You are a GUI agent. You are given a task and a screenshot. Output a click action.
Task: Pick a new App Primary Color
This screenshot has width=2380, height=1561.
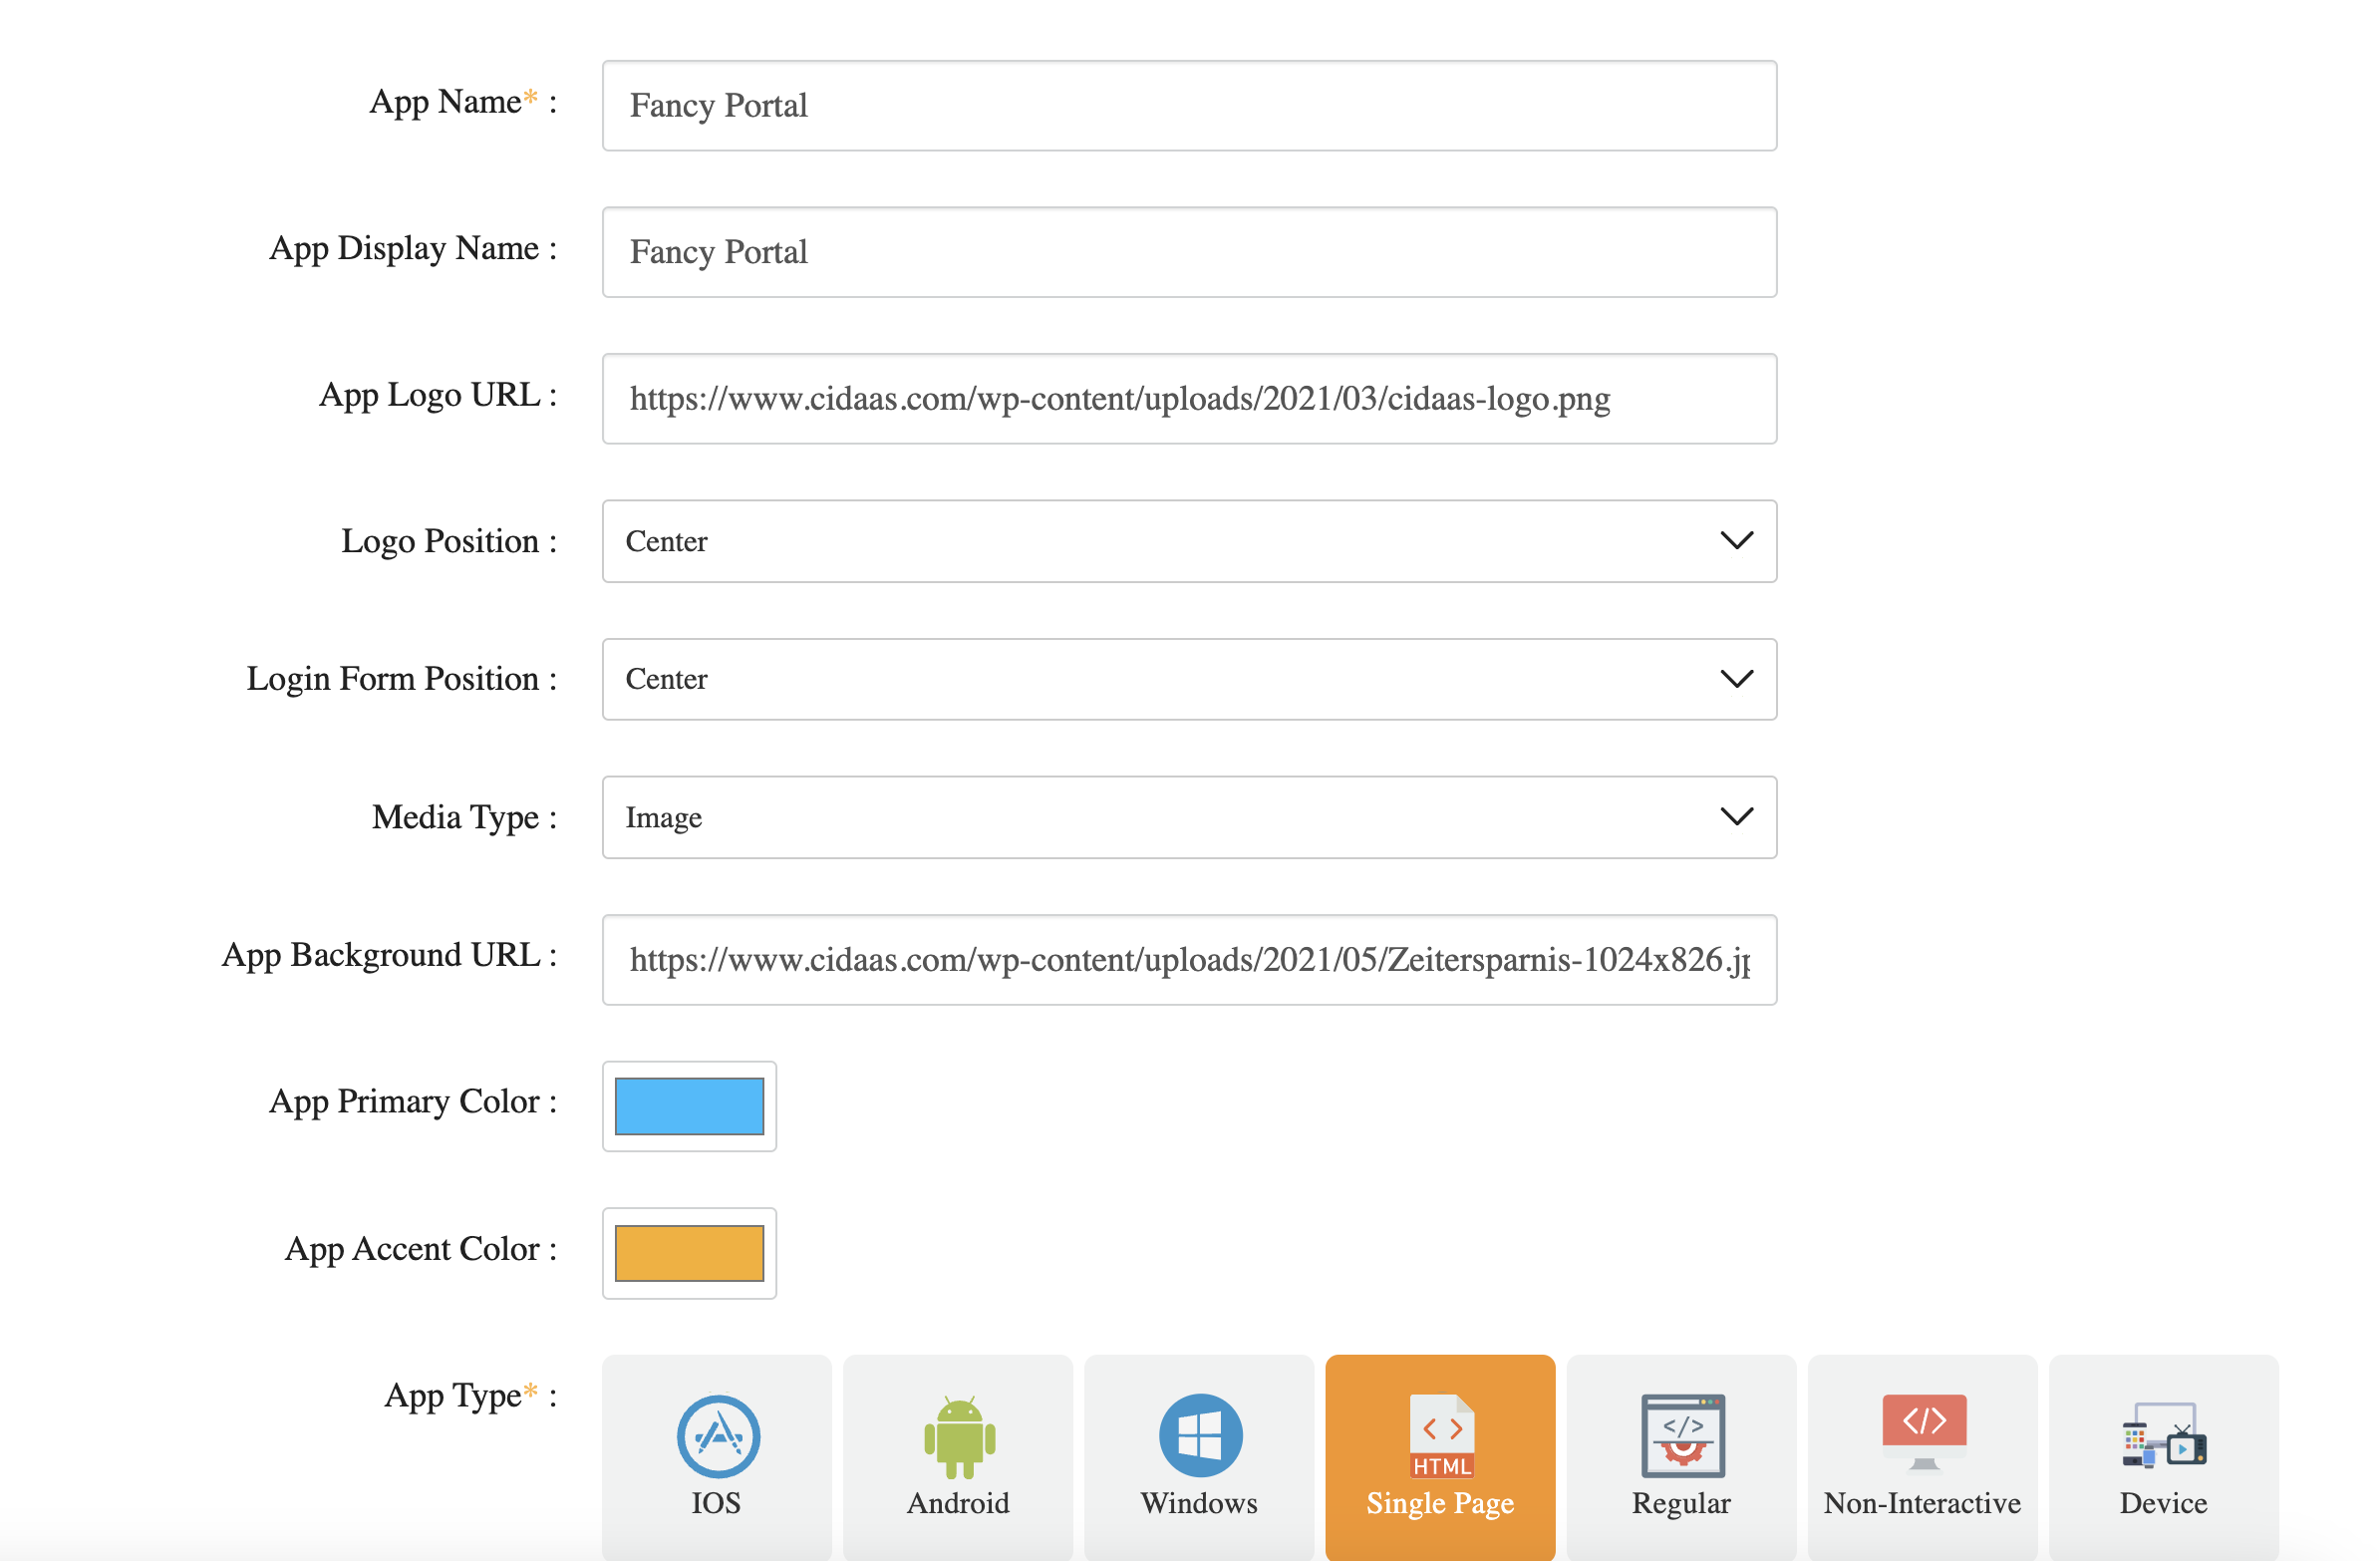pyautogui.click(x=689, y=1106)
